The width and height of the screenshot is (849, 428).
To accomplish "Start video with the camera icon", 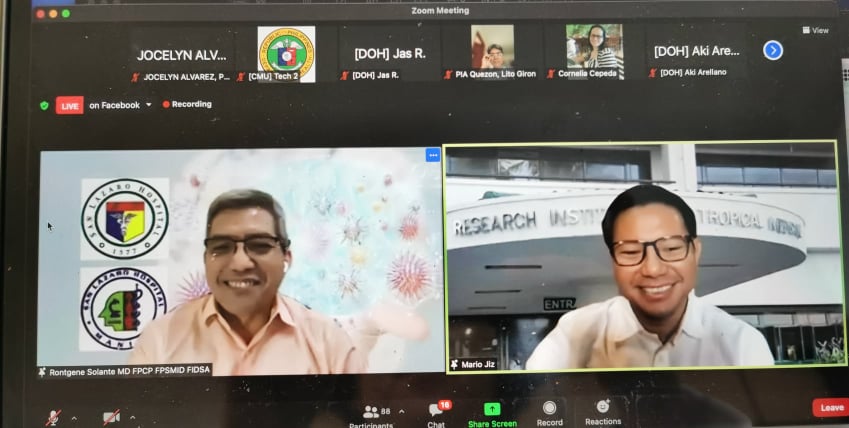I will point(111,417).
